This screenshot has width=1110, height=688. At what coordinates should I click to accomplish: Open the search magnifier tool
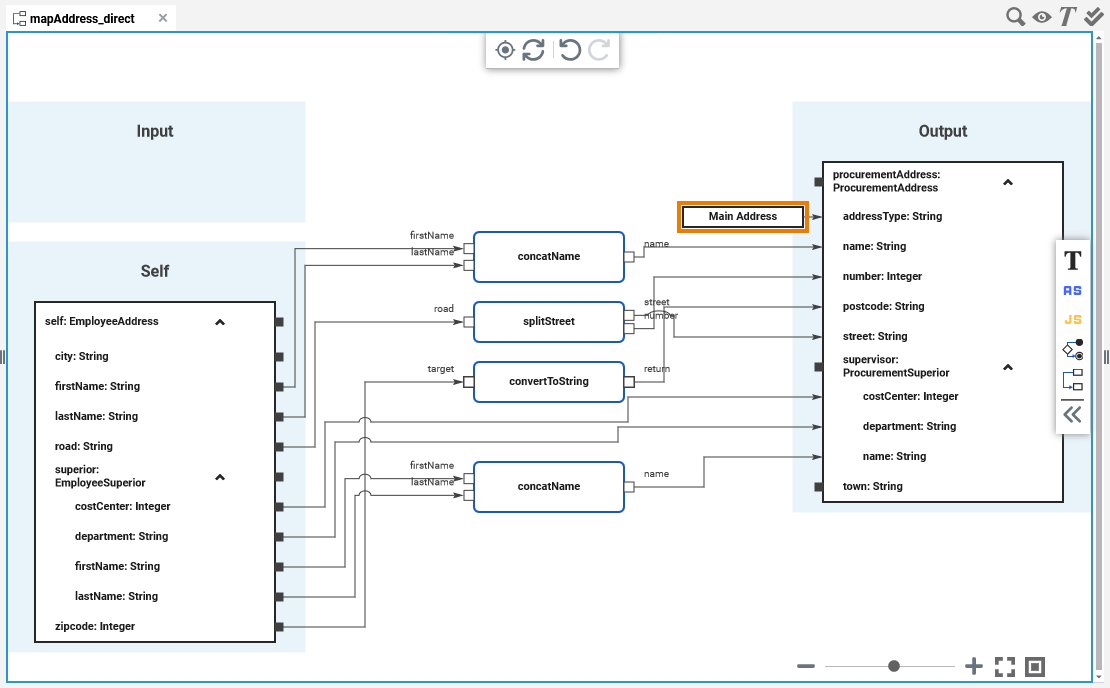1015,17
